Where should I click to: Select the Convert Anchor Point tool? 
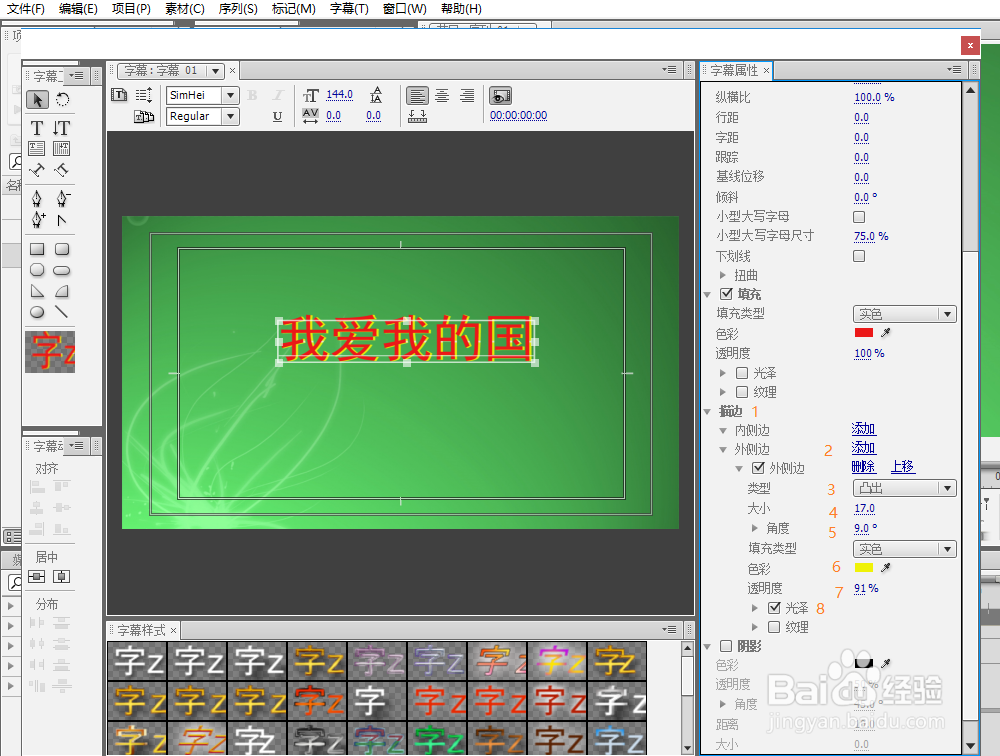tap(62, 221)
